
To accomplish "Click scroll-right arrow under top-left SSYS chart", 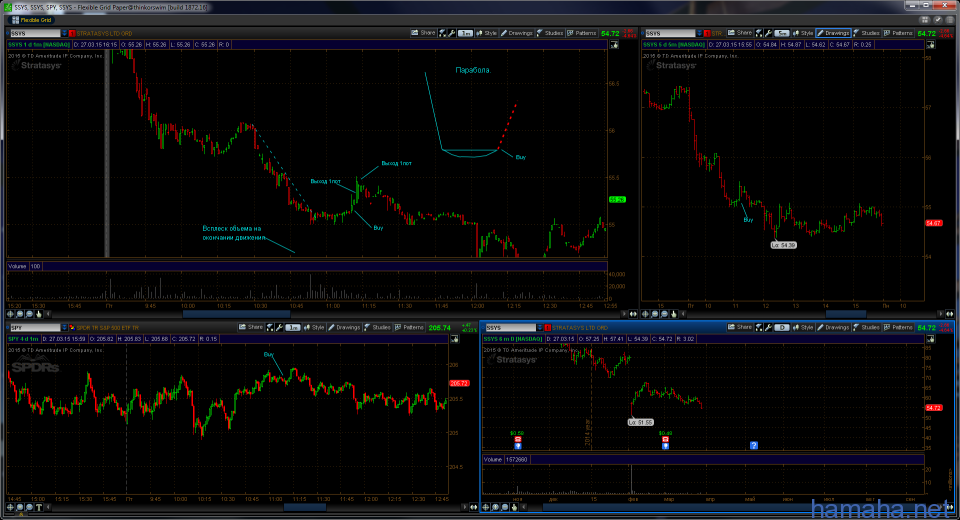I will pos(624,314).
